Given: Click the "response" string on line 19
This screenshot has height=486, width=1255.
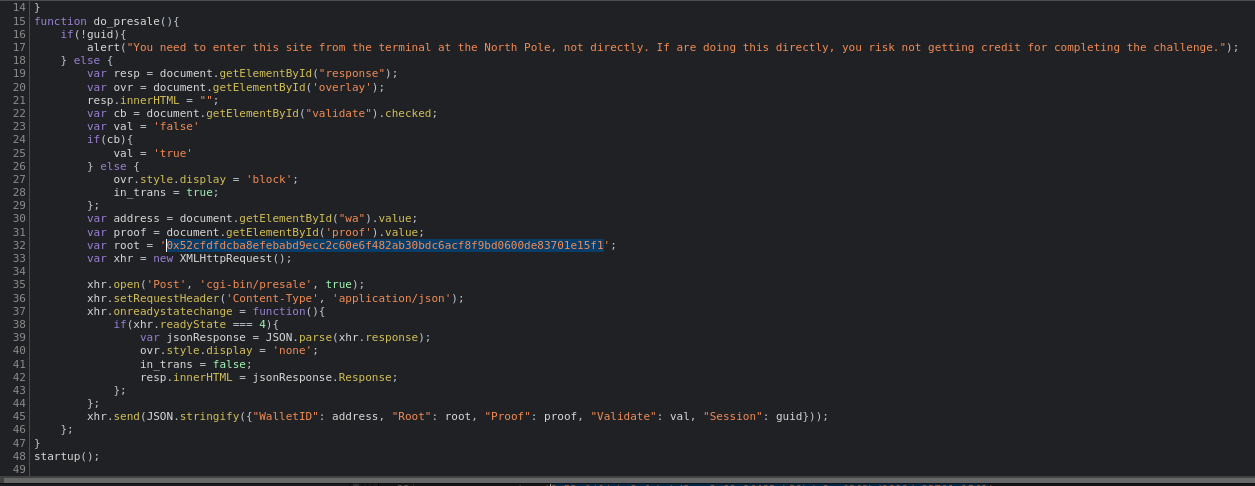Looking at the screenshot, I should tap(351, 73).
